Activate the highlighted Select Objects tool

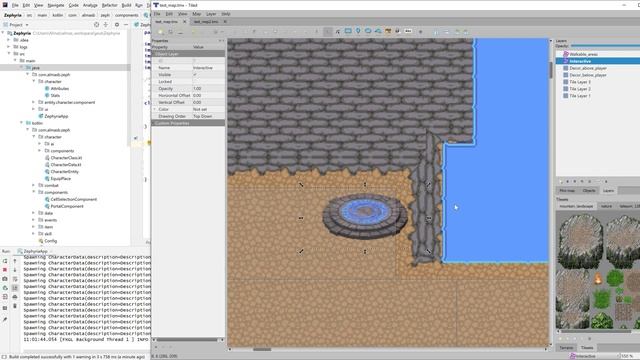(328, 31)
